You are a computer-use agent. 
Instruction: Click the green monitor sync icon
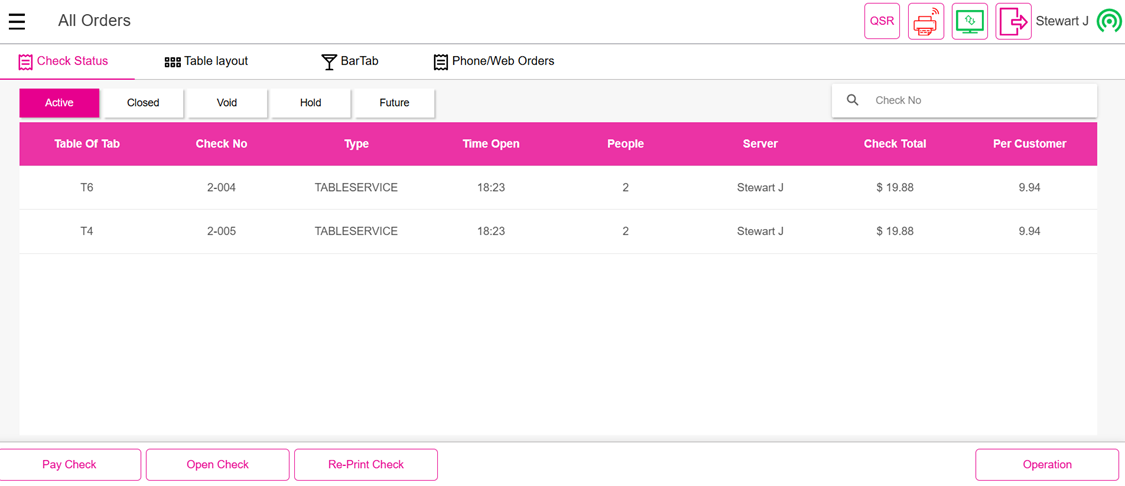click(x=969, y=21)
